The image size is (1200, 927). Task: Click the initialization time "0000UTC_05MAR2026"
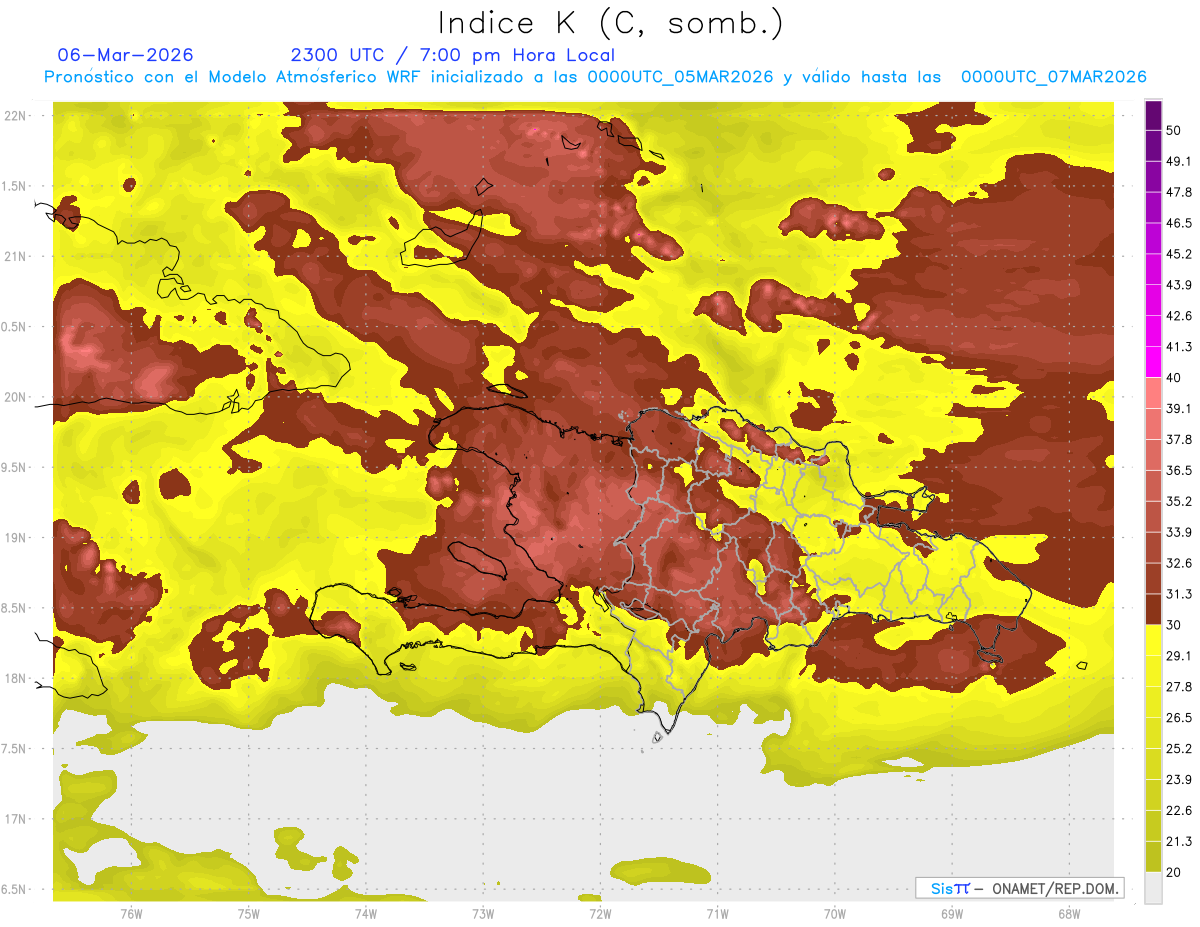click(680, 77)
